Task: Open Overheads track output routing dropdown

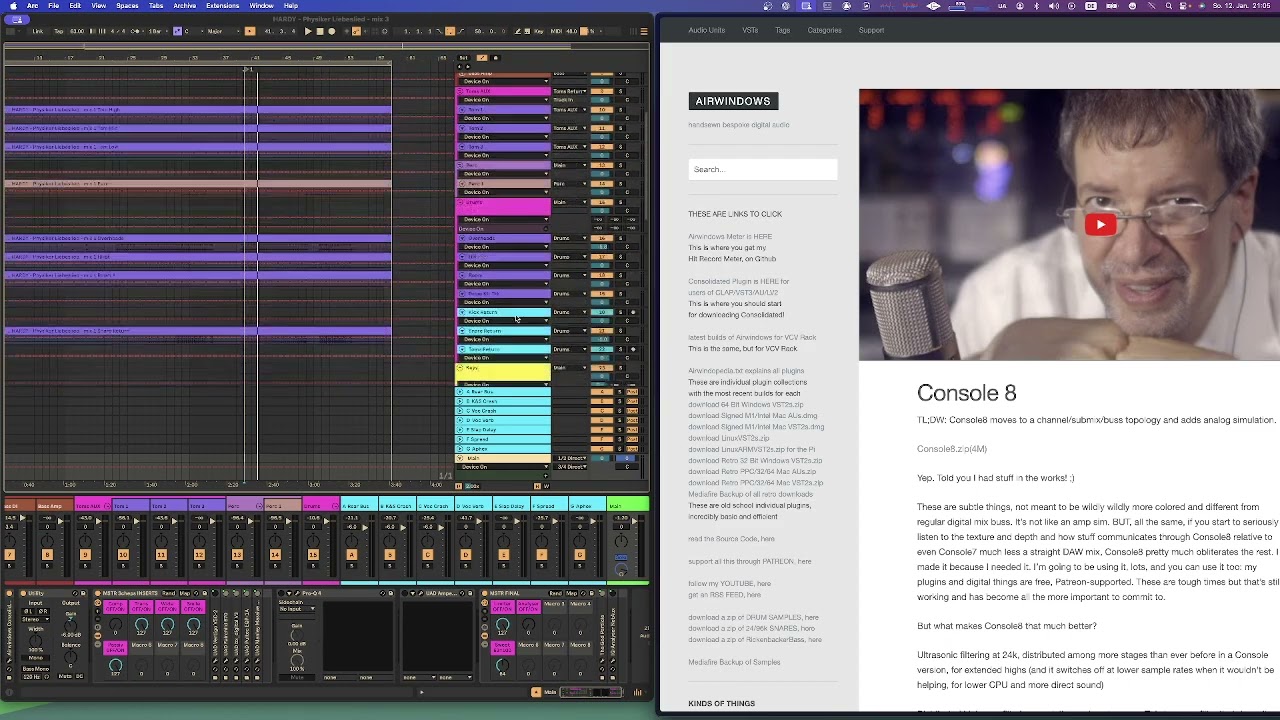Action: (569, 238)
